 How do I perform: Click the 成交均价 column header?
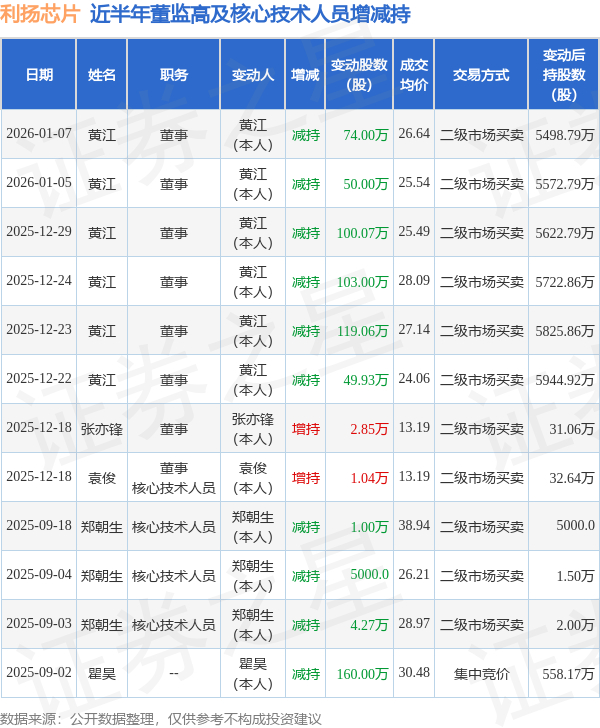(x=414, y=75)
